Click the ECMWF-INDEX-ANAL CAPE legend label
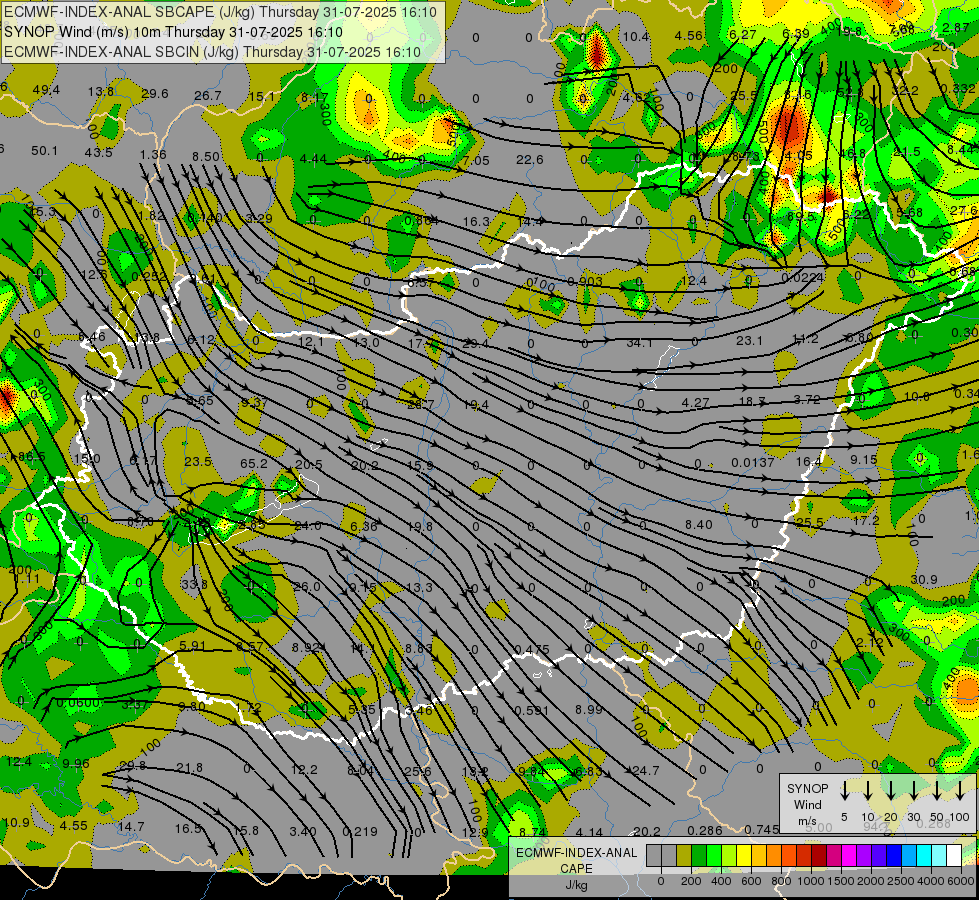Image resolution: width=979 pixels, height=900 pixels. click(576, 868)
